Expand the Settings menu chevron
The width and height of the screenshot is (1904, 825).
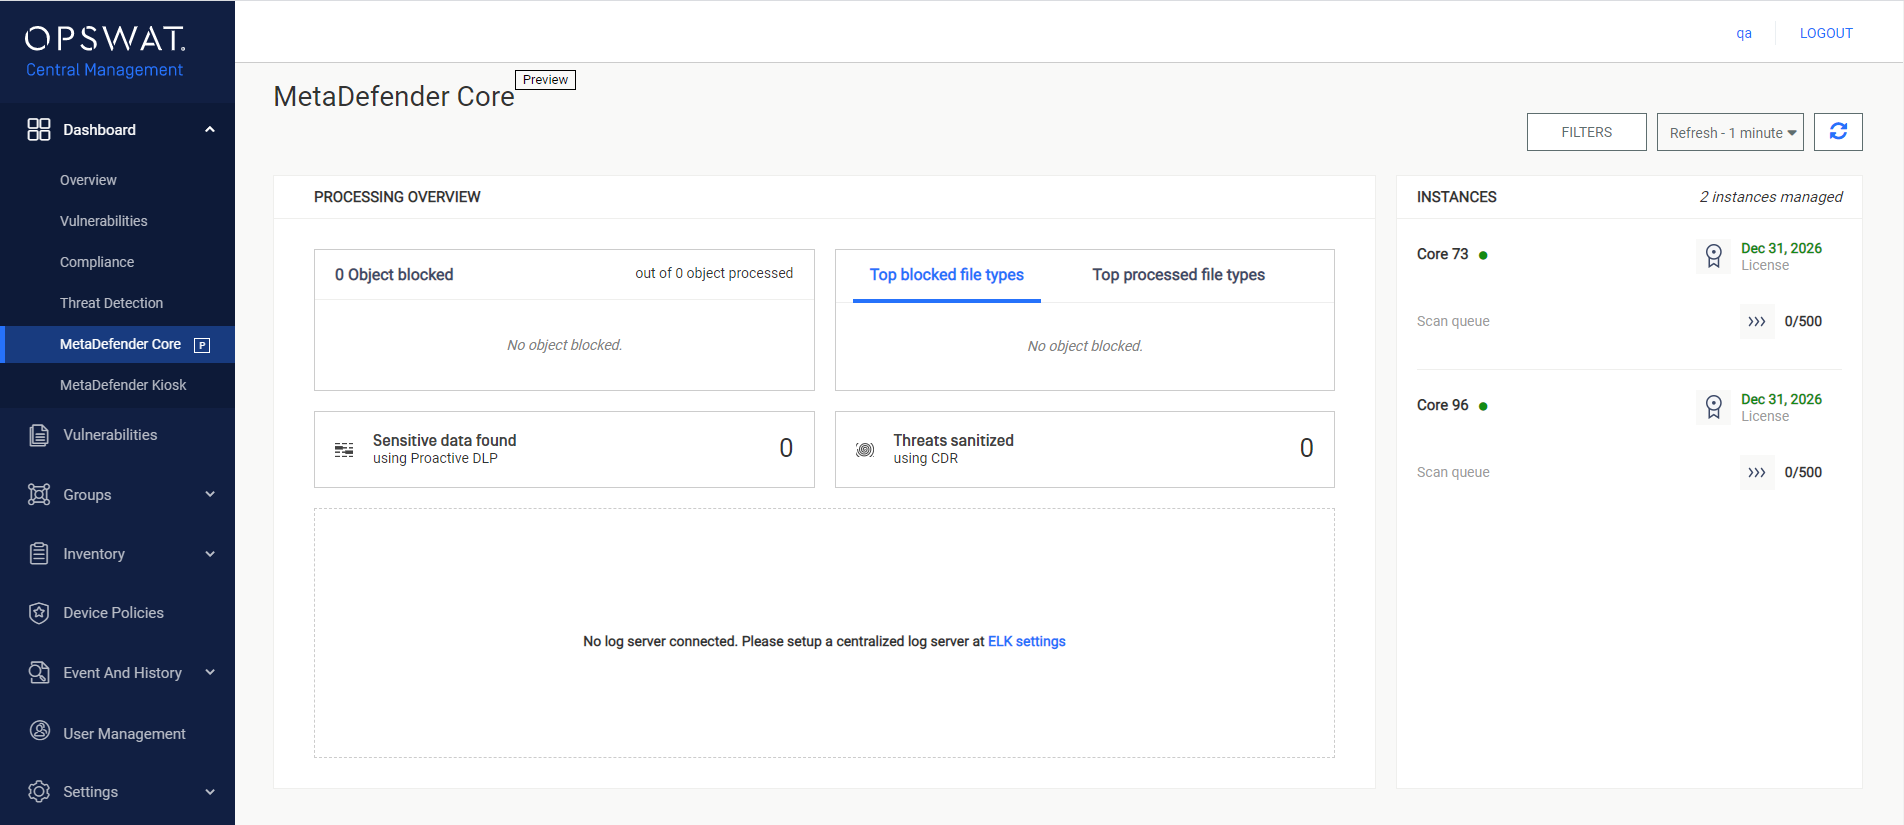click(x=210, y=792)
